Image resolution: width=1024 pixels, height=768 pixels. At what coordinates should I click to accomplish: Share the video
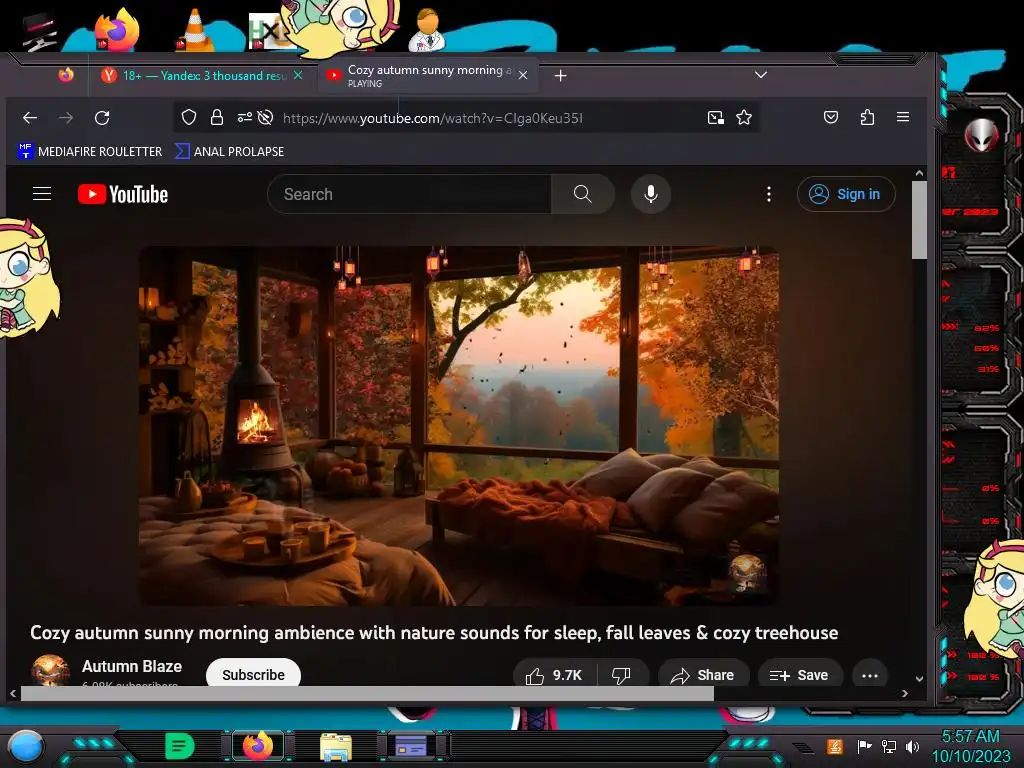point(703,675)
